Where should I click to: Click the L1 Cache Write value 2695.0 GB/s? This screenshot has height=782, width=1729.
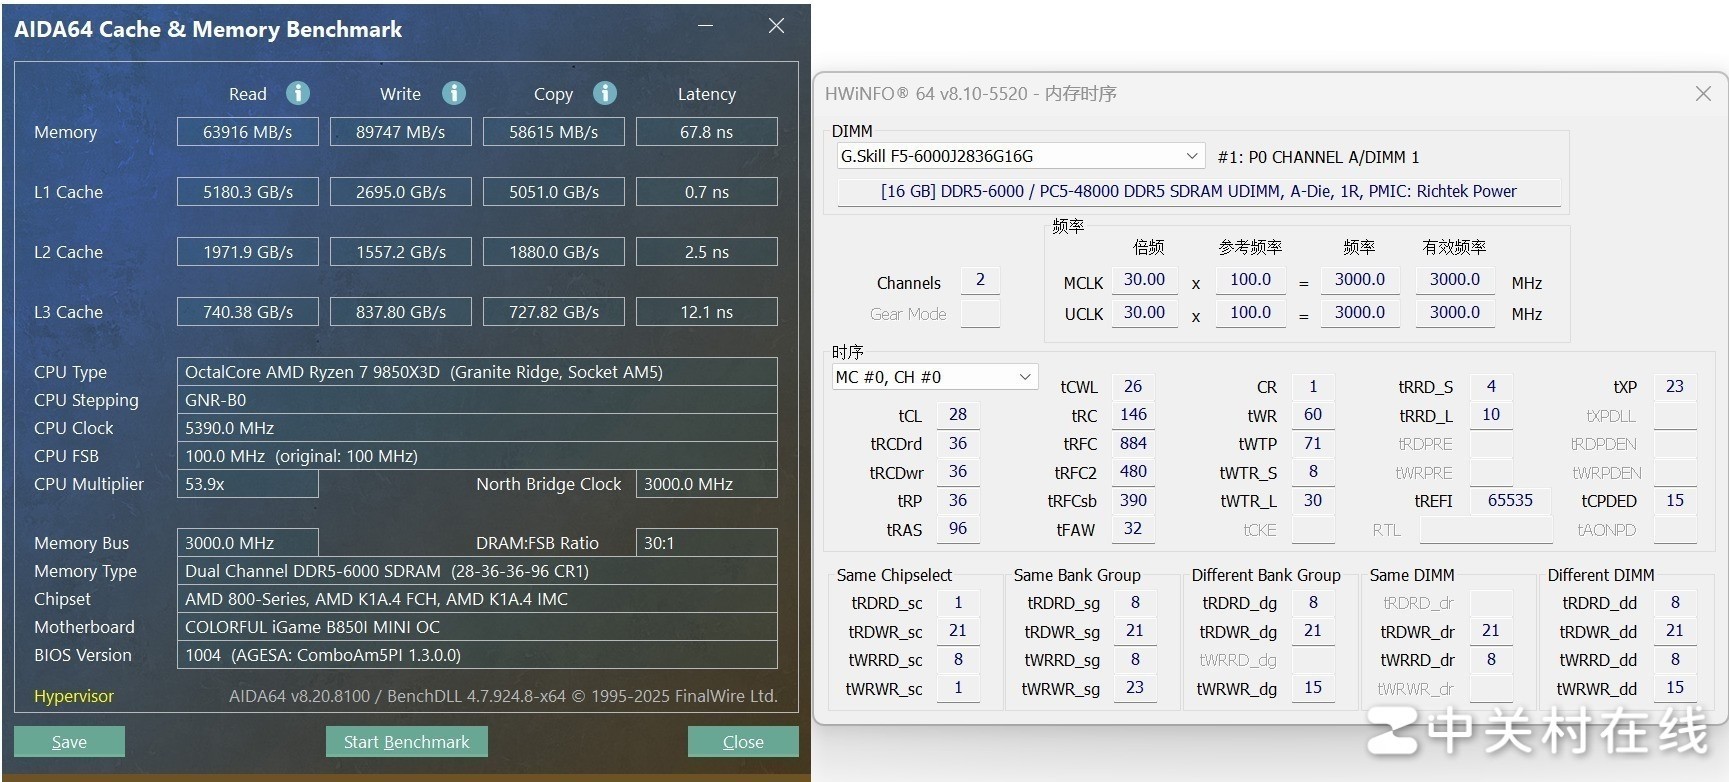tap(401, 192)
